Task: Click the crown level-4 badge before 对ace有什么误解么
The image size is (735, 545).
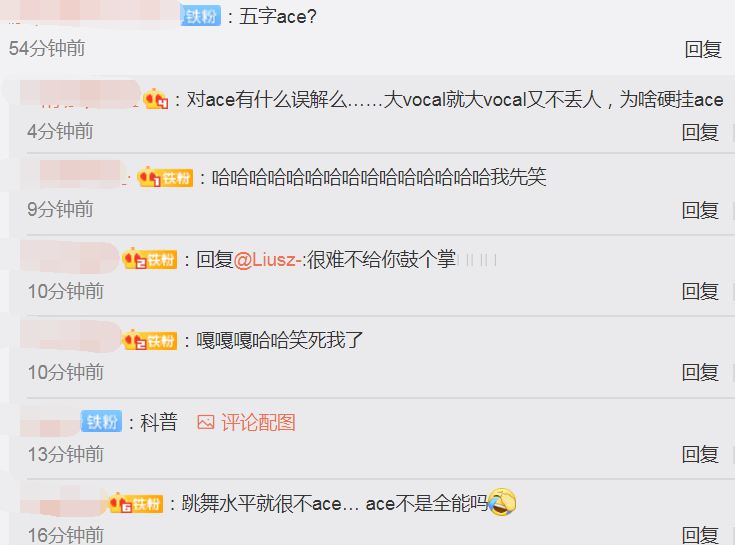Action: [x=155, y=99]
